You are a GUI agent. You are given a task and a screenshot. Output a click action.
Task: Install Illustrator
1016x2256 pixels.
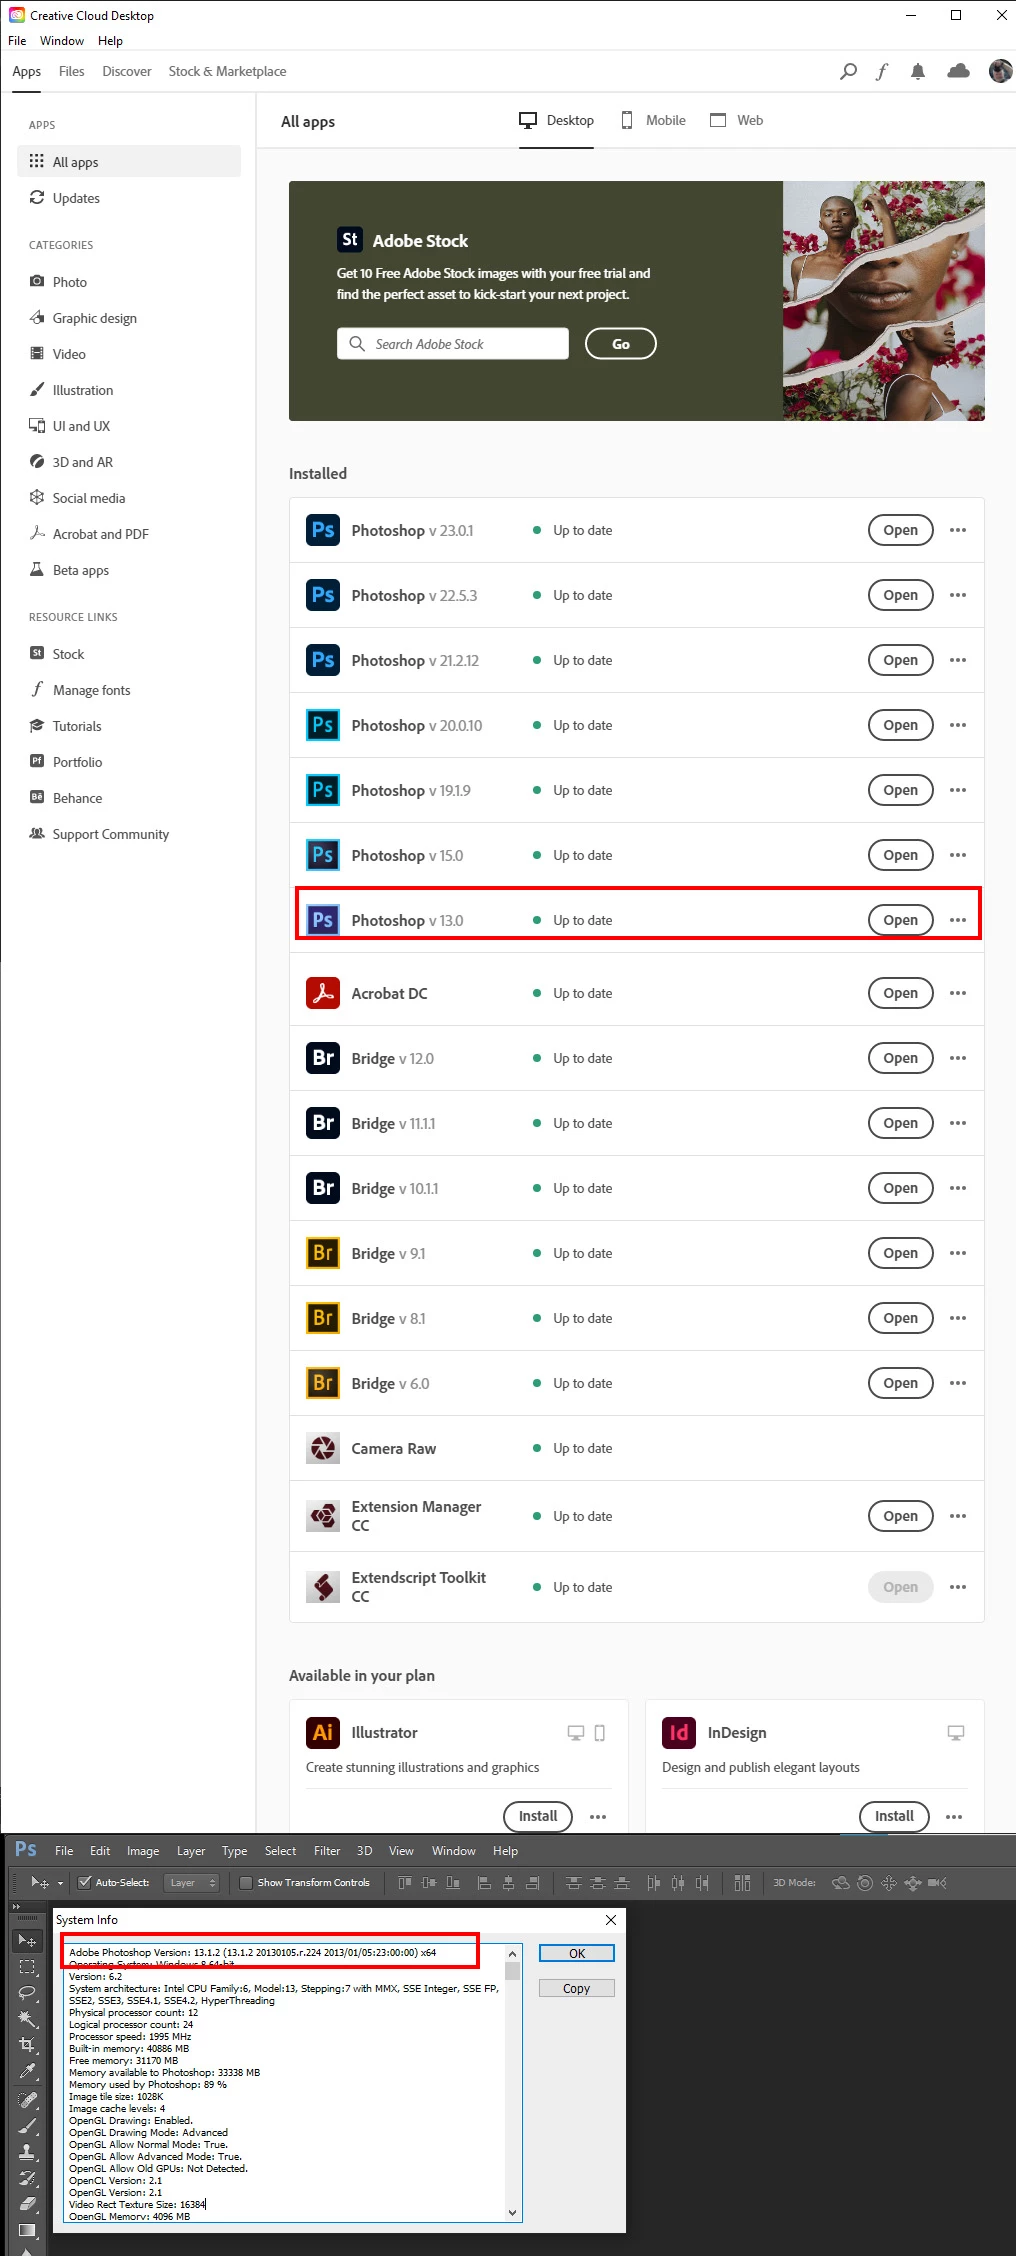538,1816
